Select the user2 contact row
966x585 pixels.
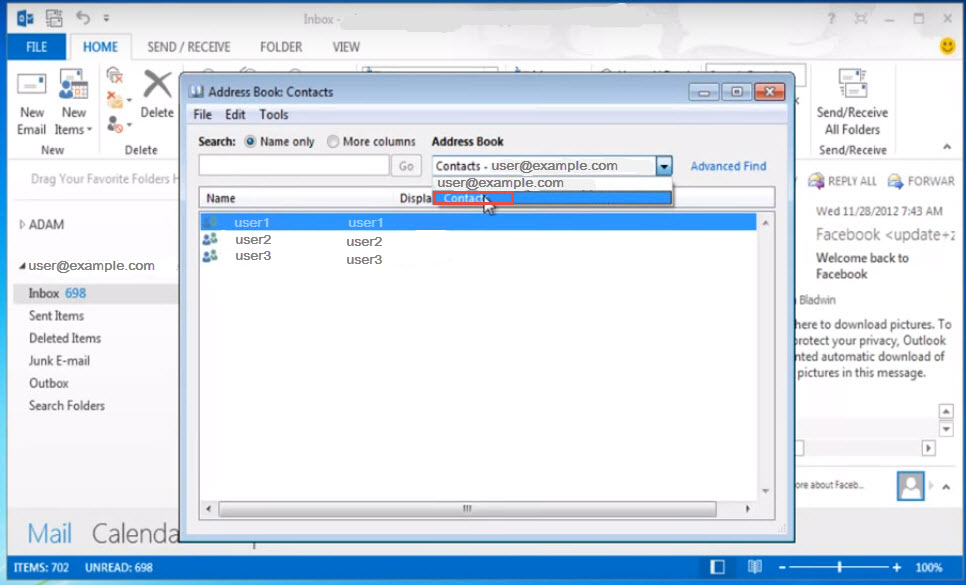coord(478,240)
